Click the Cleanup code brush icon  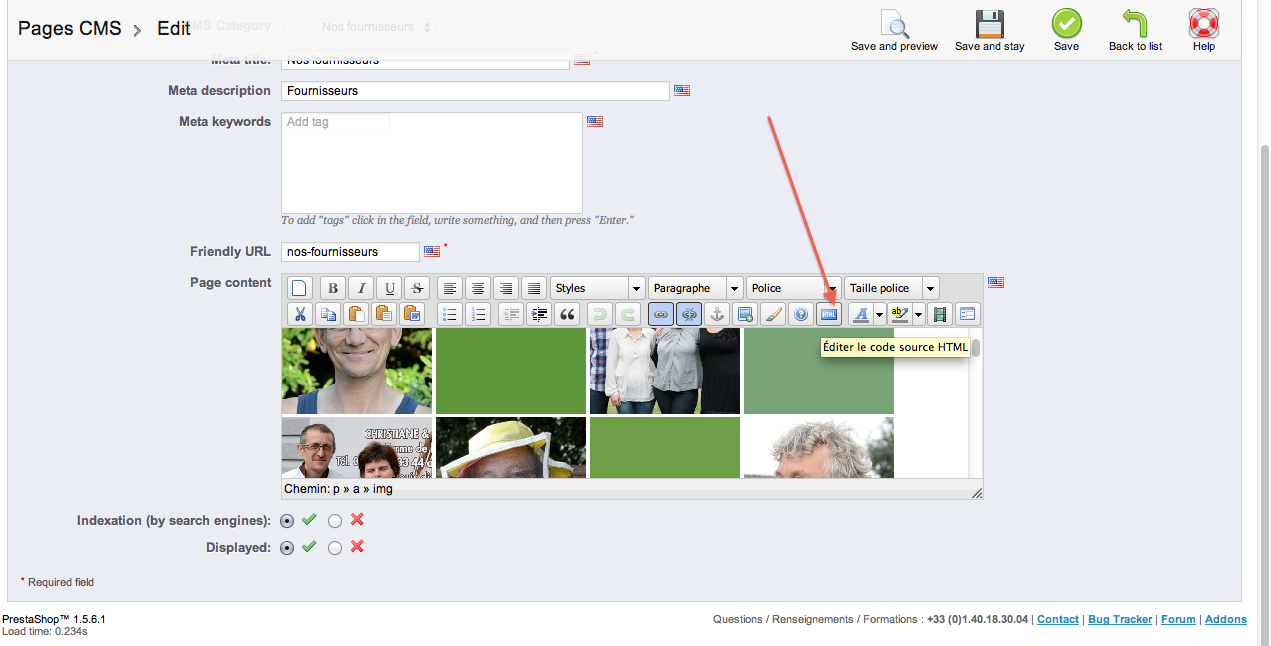click(x=772, y=314)
